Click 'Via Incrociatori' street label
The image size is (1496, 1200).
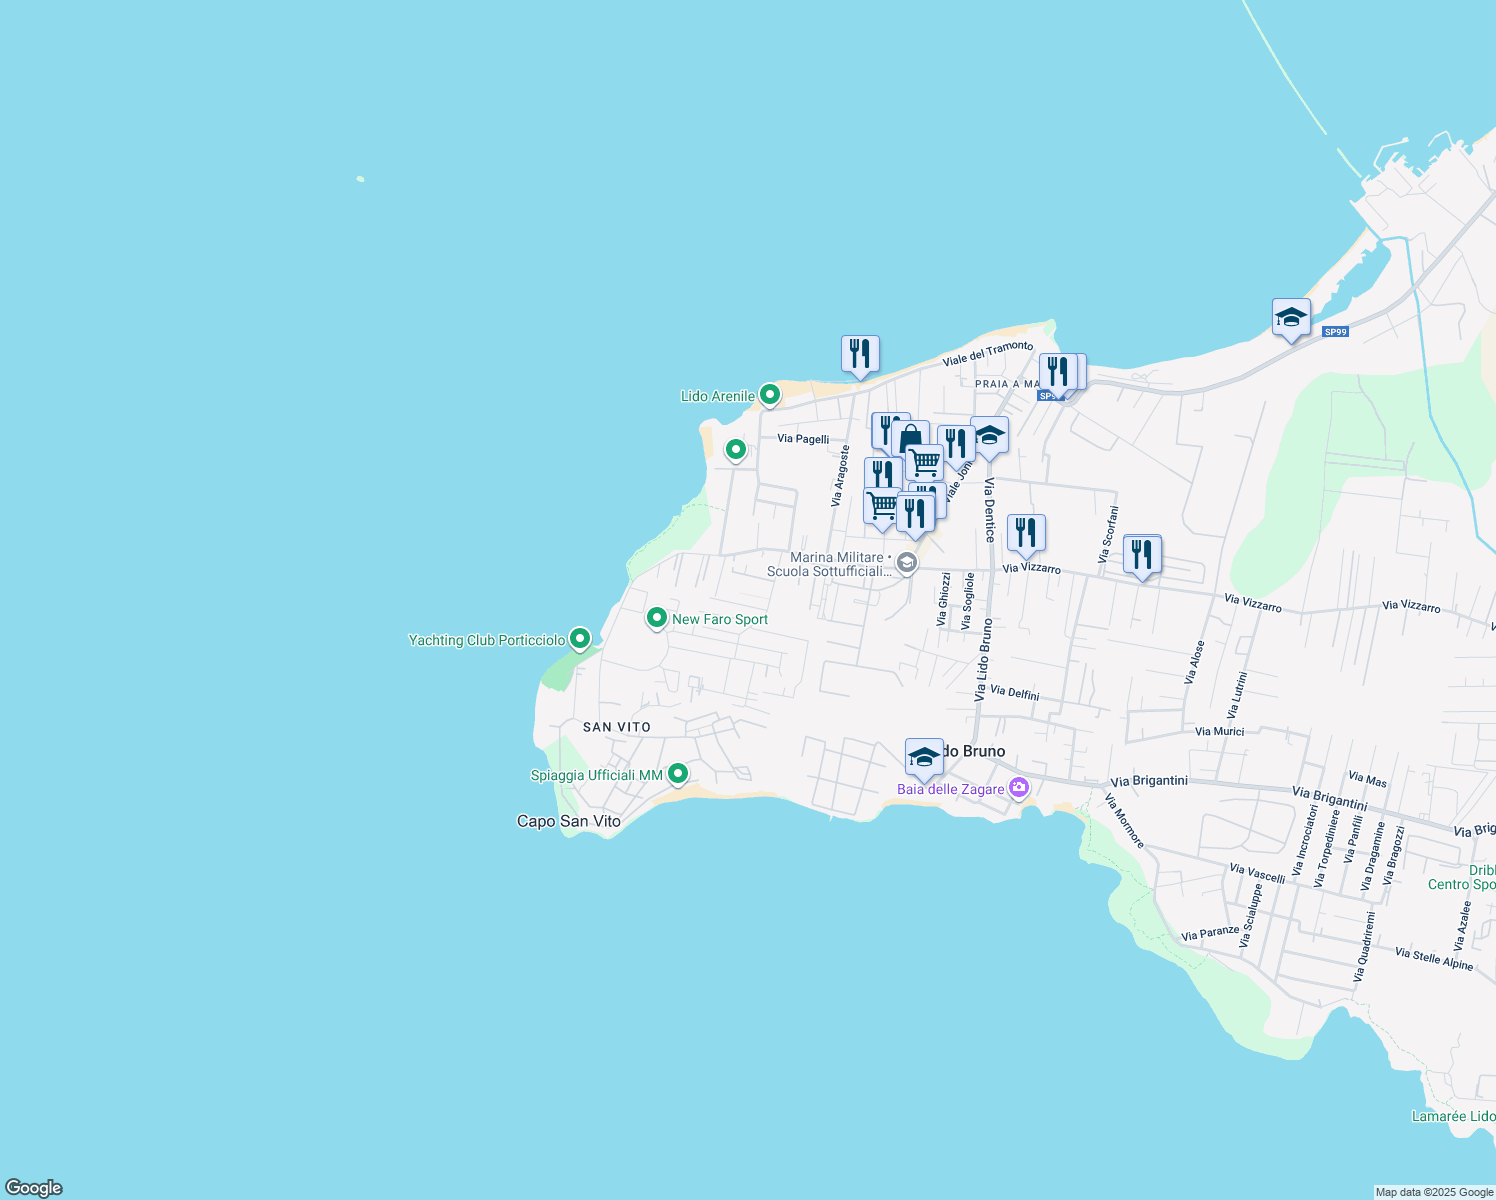1307,841
